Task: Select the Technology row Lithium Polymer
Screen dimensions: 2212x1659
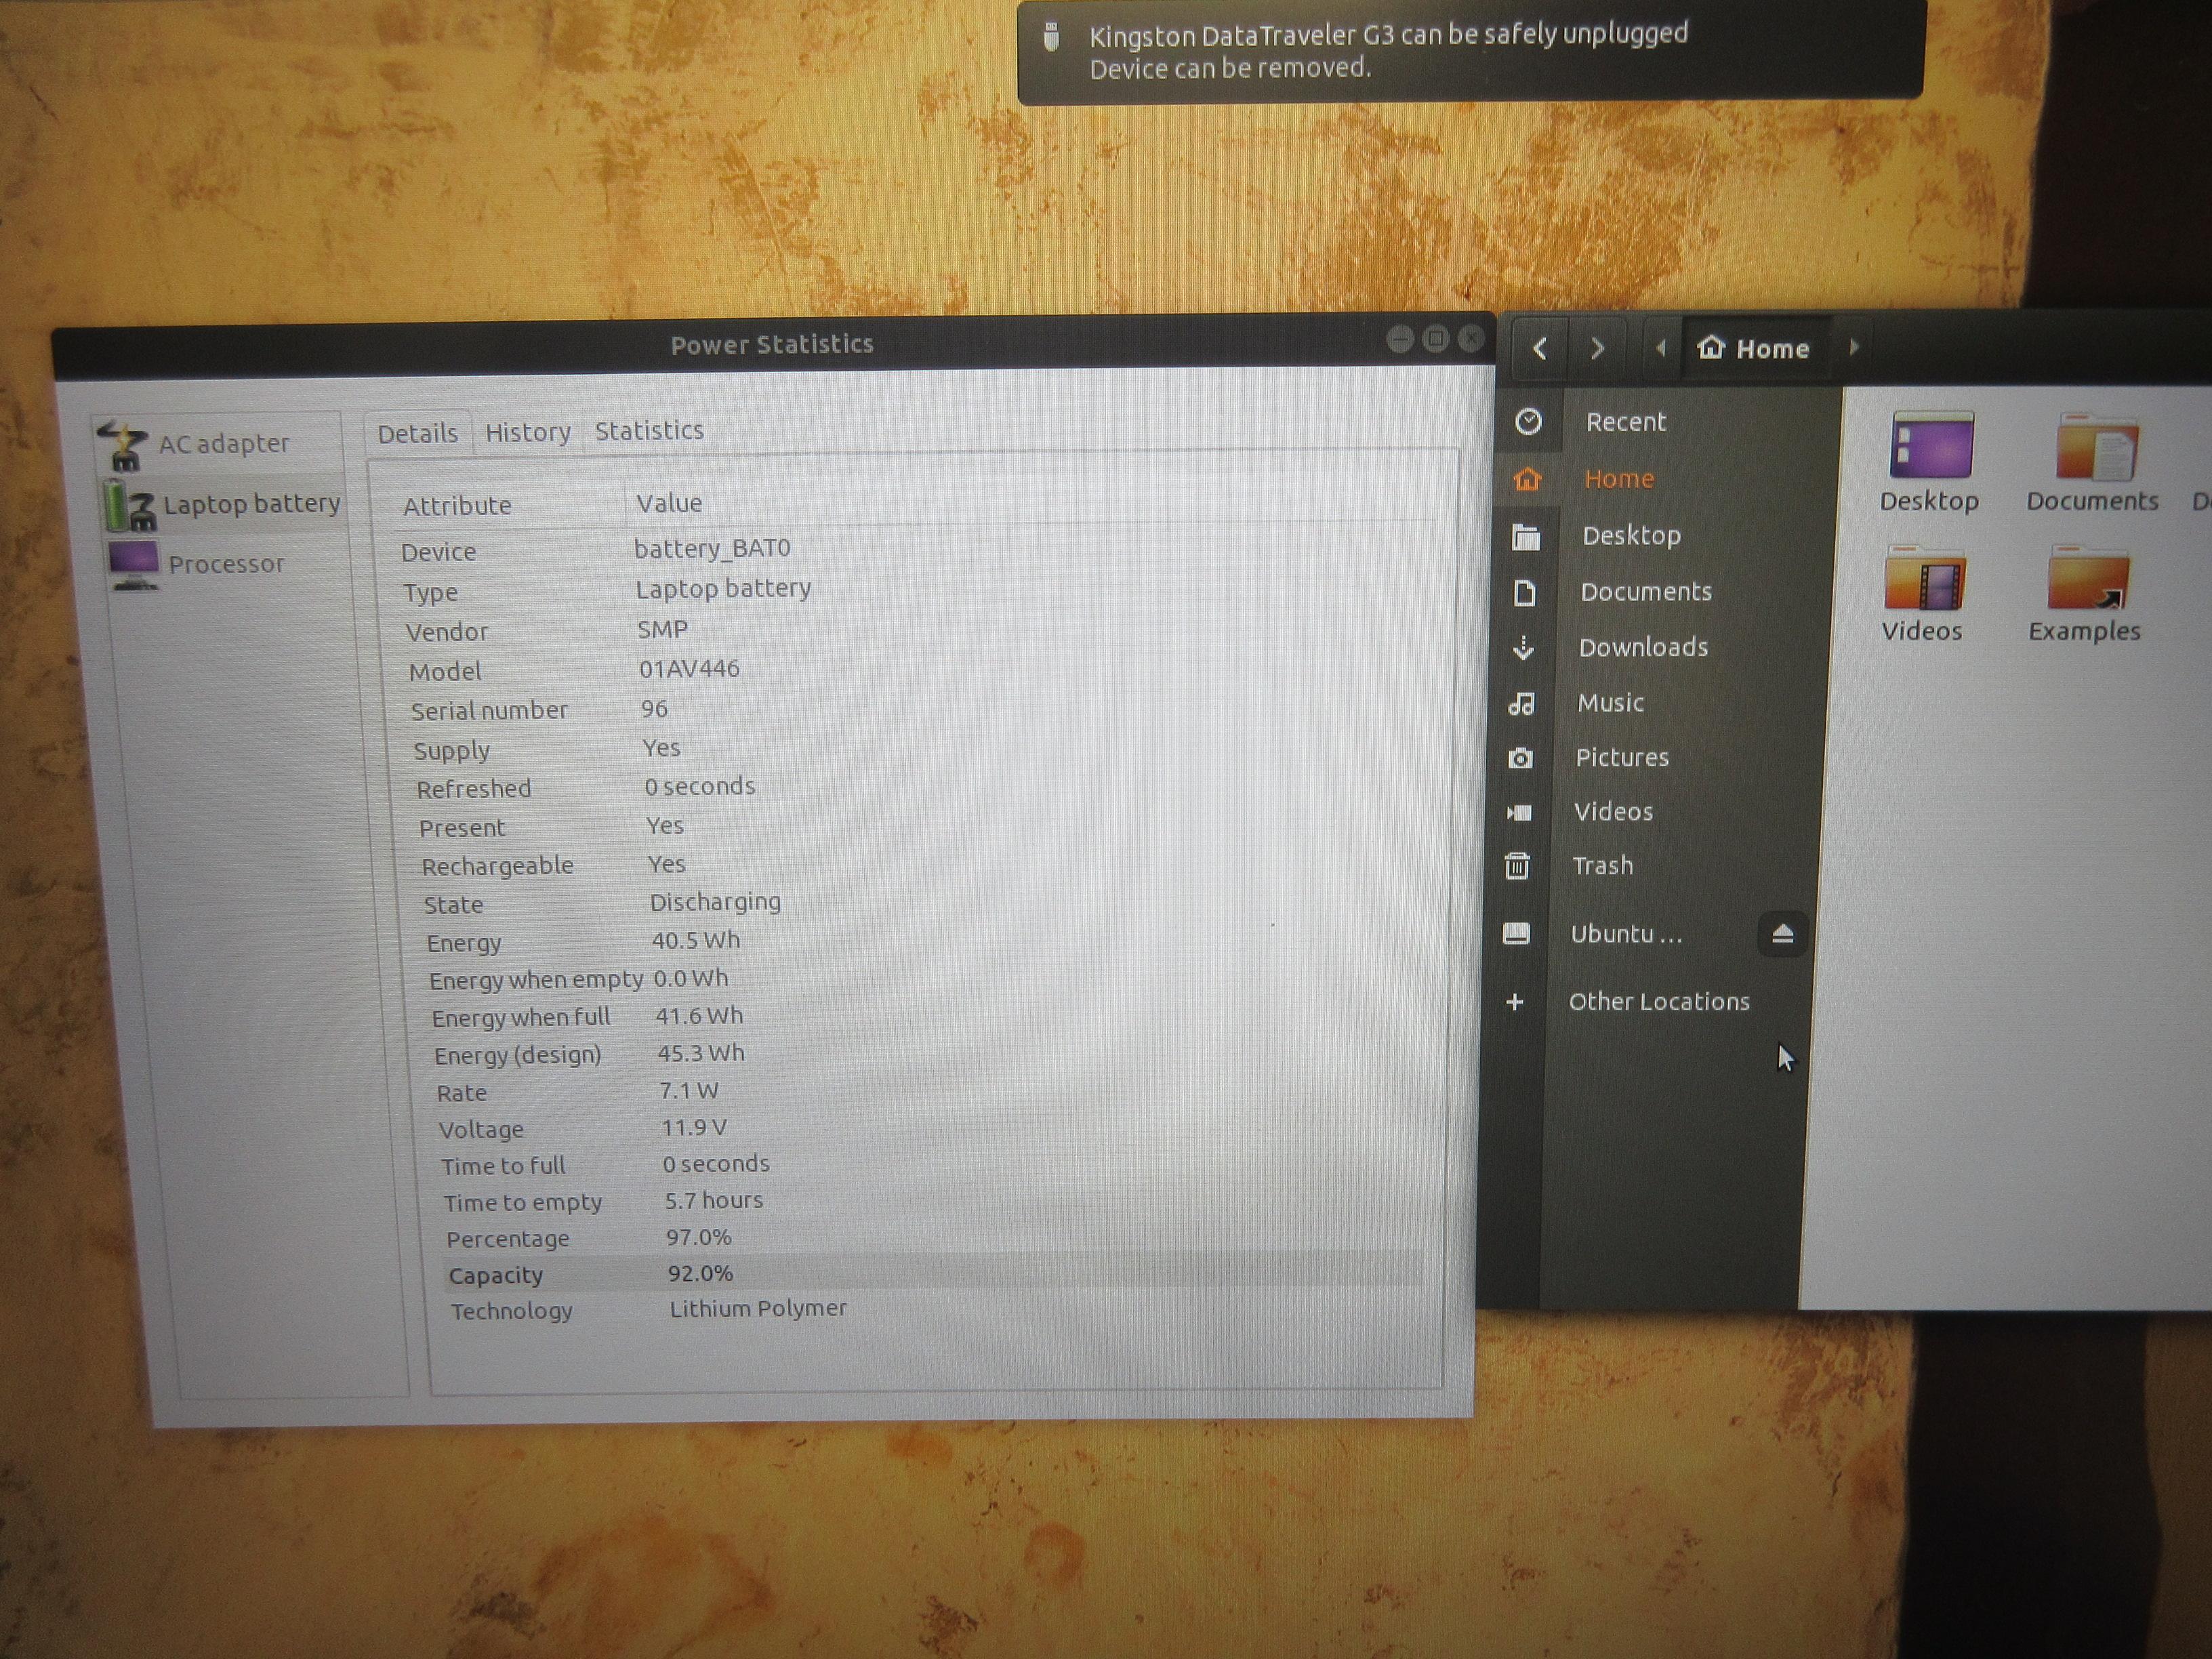Action: [935, 1309]
